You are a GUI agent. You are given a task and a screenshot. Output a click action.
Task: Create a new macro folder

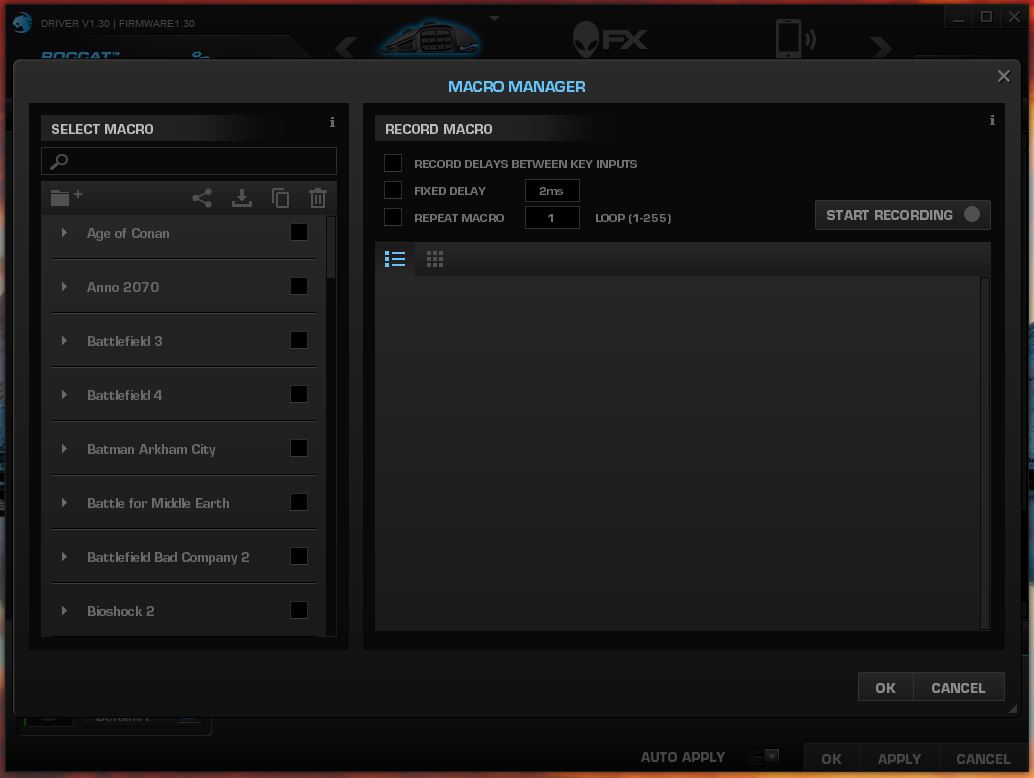[64, 197]
